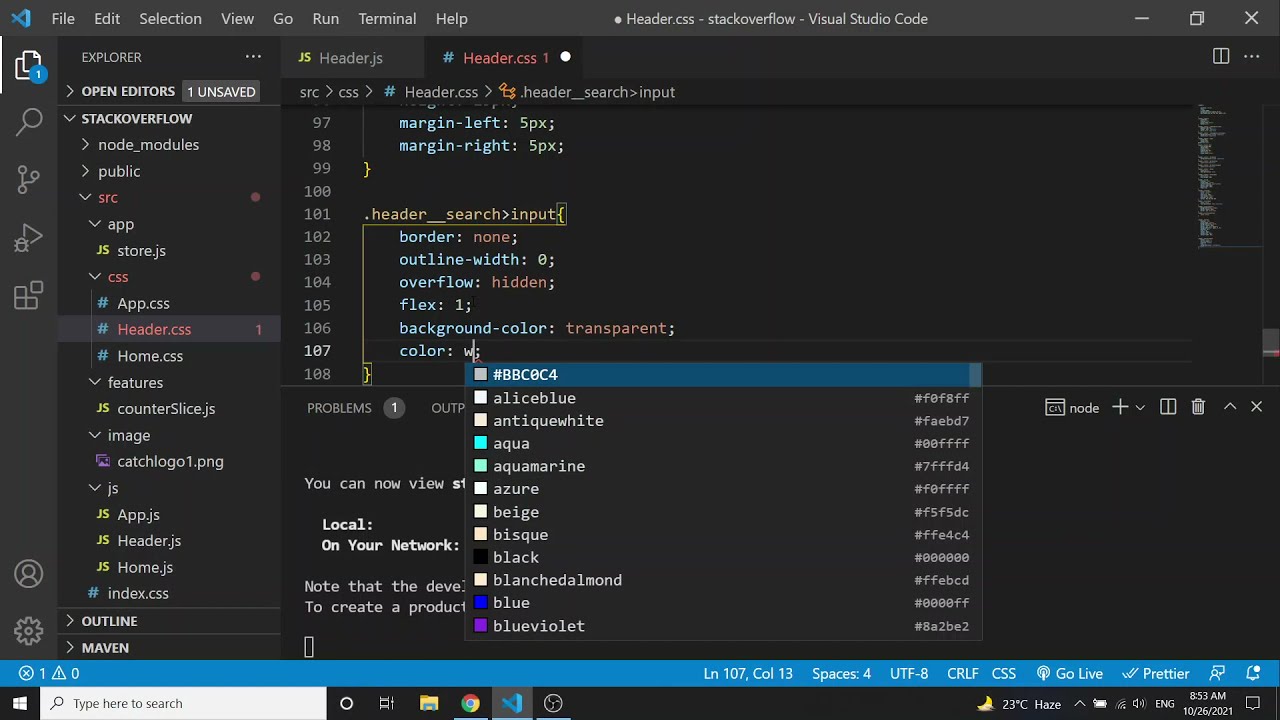
Task: Open the Help menu
Action: point(451,18)
